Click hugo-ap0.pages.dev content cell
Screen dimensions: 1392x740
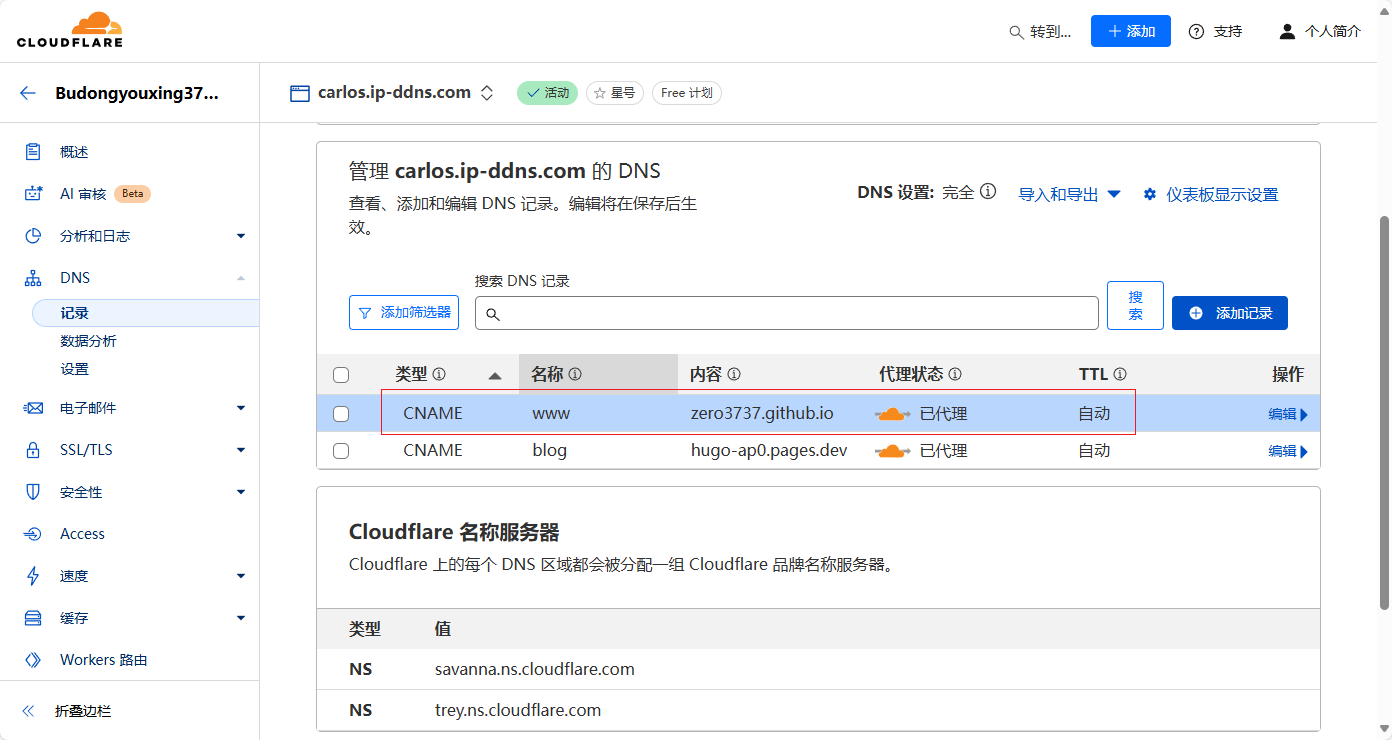tap(769, 451)
